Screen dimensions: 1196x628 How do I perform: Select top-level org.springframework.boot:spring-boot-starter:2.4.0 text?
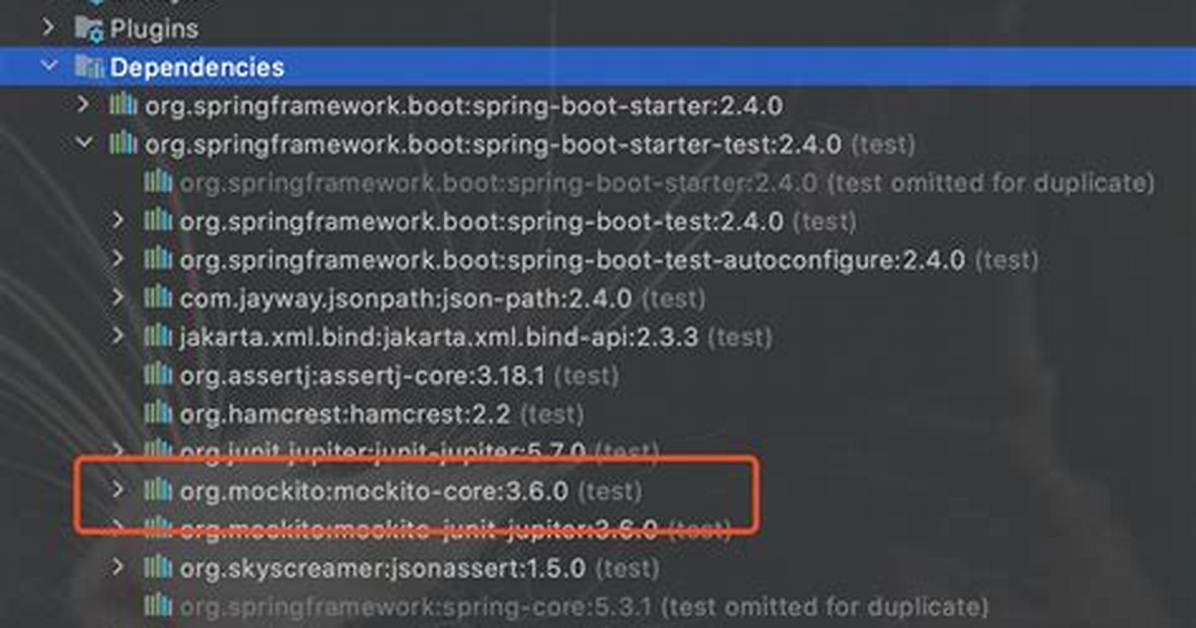pos(464,106)
